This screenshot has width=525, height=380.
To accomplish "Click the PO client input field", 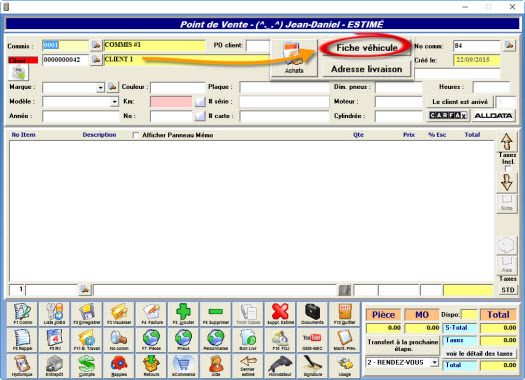I will (258, 46).
